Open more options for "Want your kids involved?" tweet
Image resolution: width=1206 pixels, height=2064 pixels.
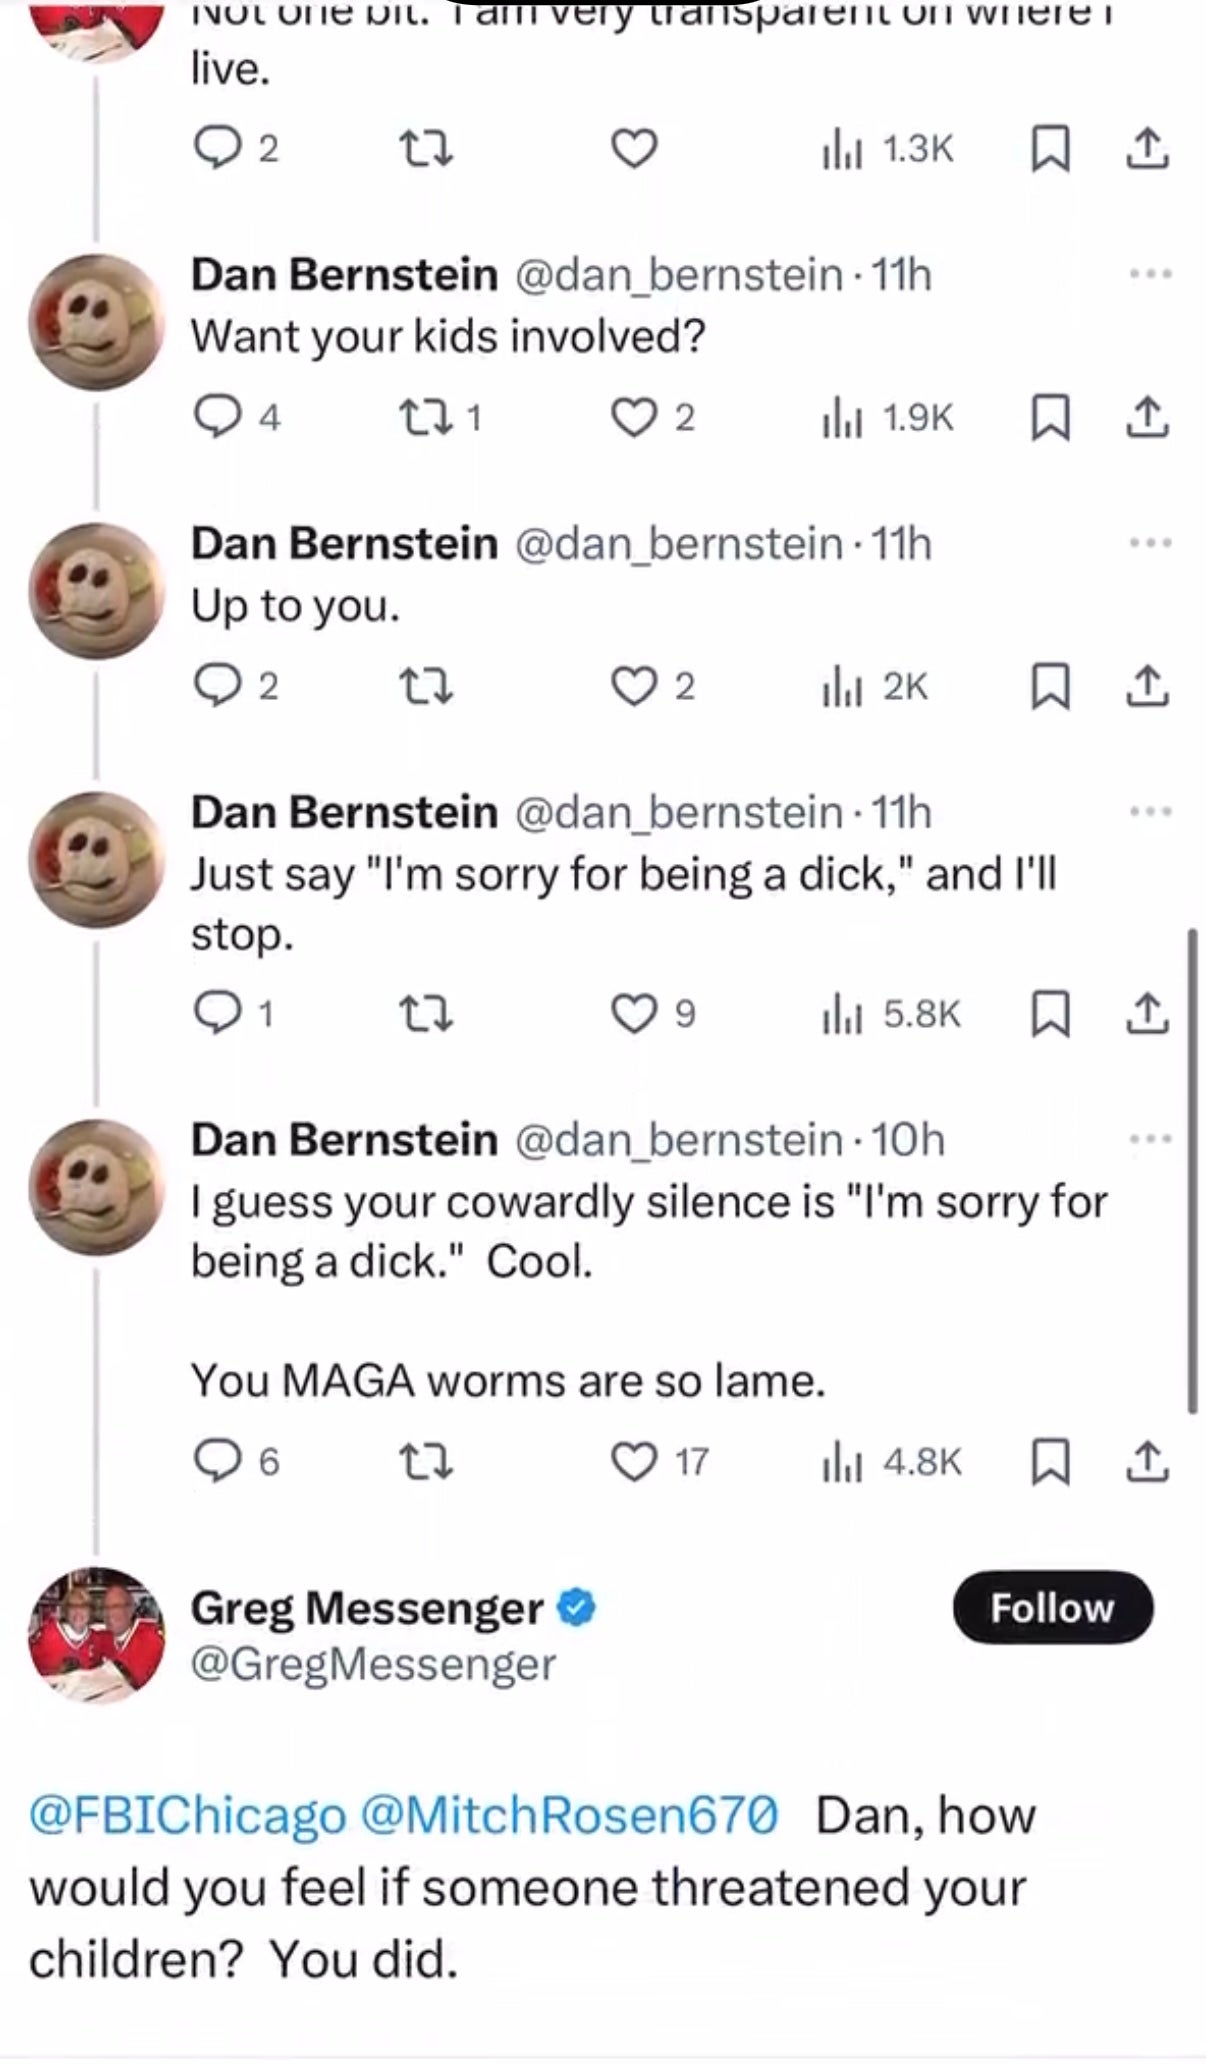click(x=1150, y=274)
